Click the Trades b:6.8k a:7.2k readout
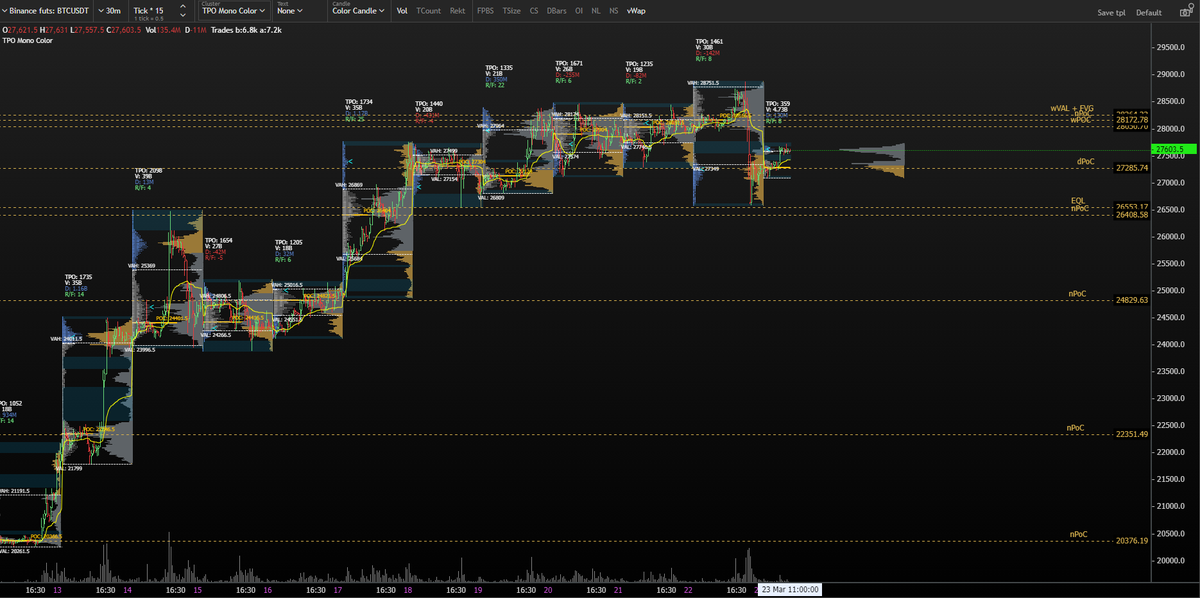 click(x=246, y=31)
